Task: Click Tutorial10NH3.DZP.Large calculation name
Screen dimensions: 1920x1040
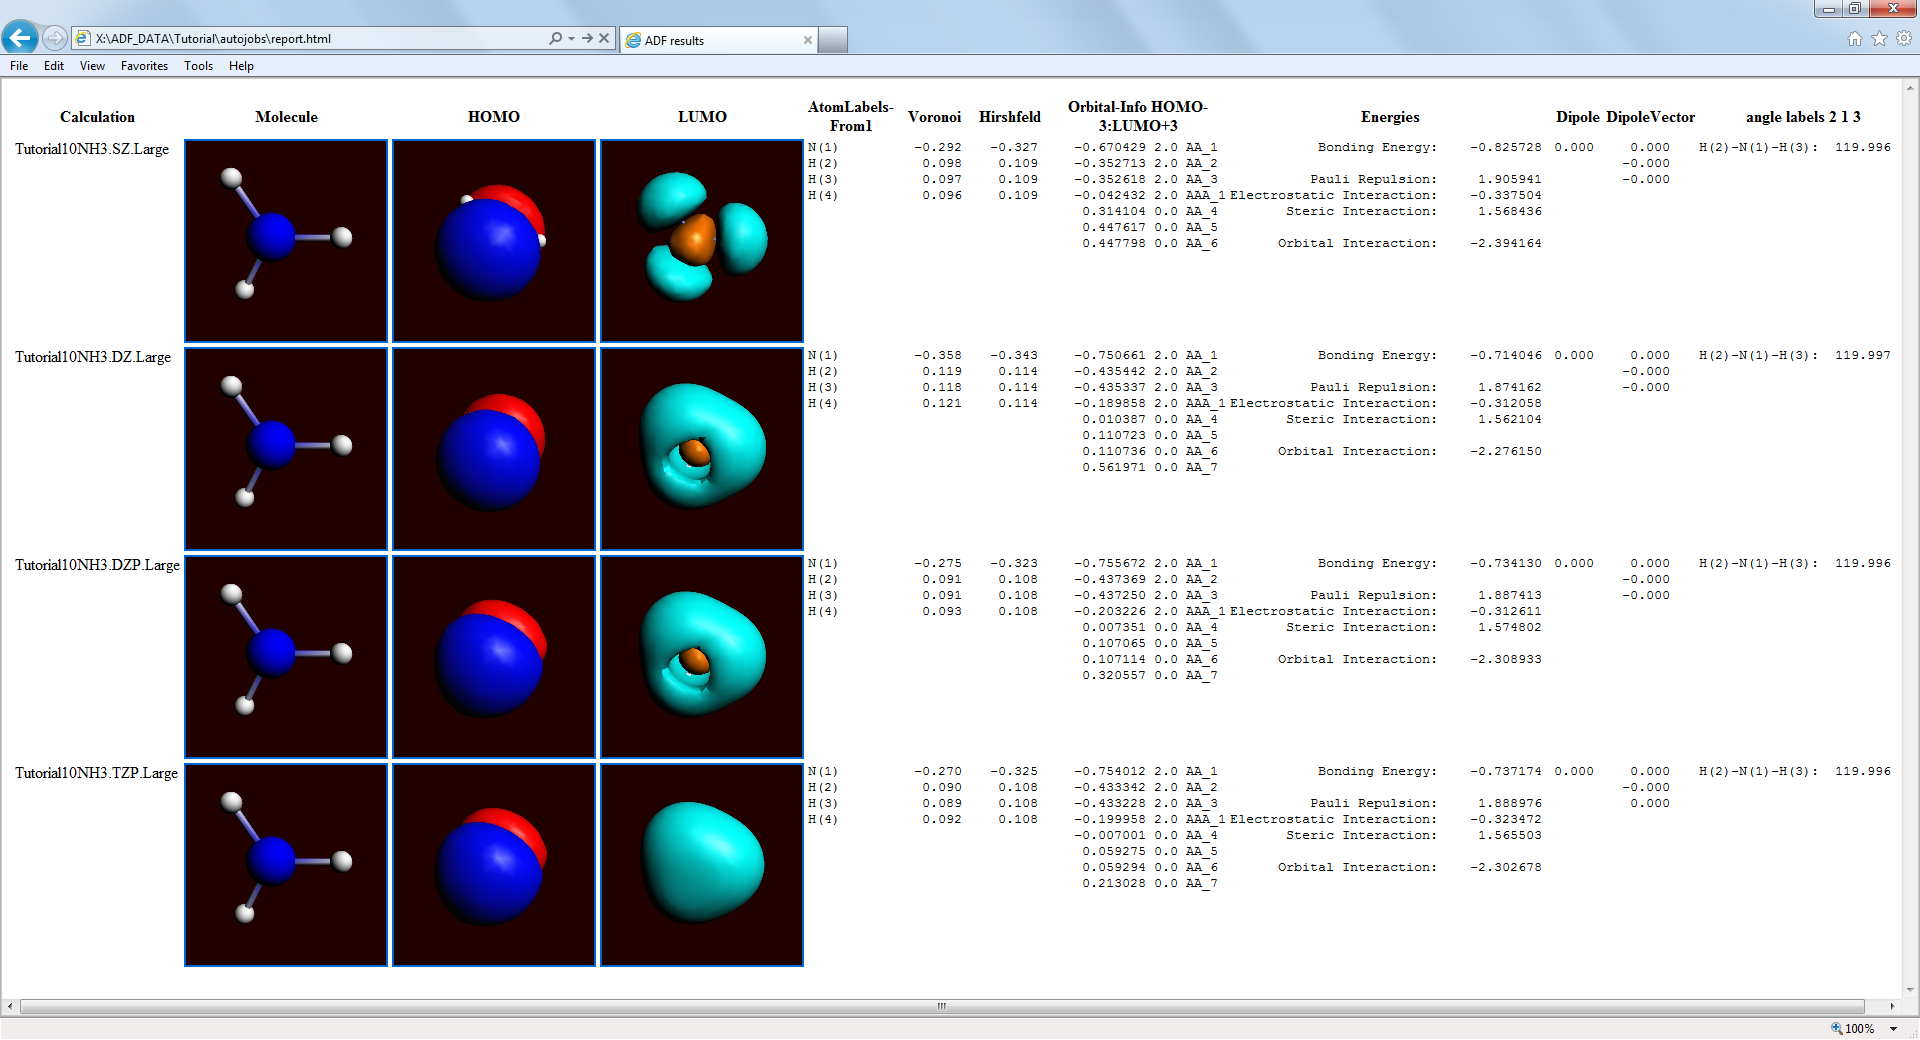Action: [97, 565]
